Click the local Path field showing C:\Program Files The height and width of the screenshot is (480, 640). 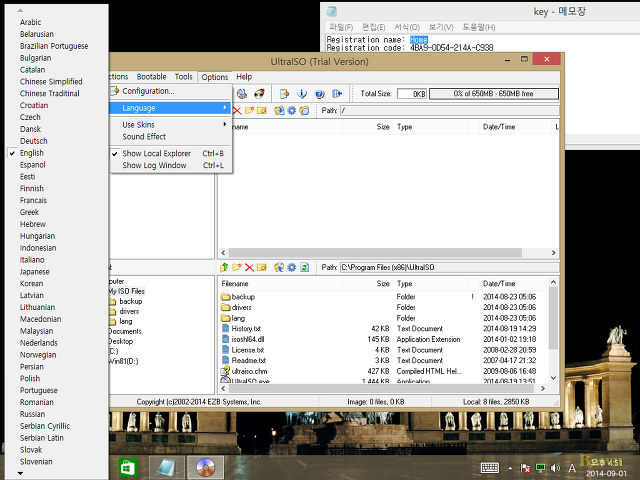click(449, 267)
